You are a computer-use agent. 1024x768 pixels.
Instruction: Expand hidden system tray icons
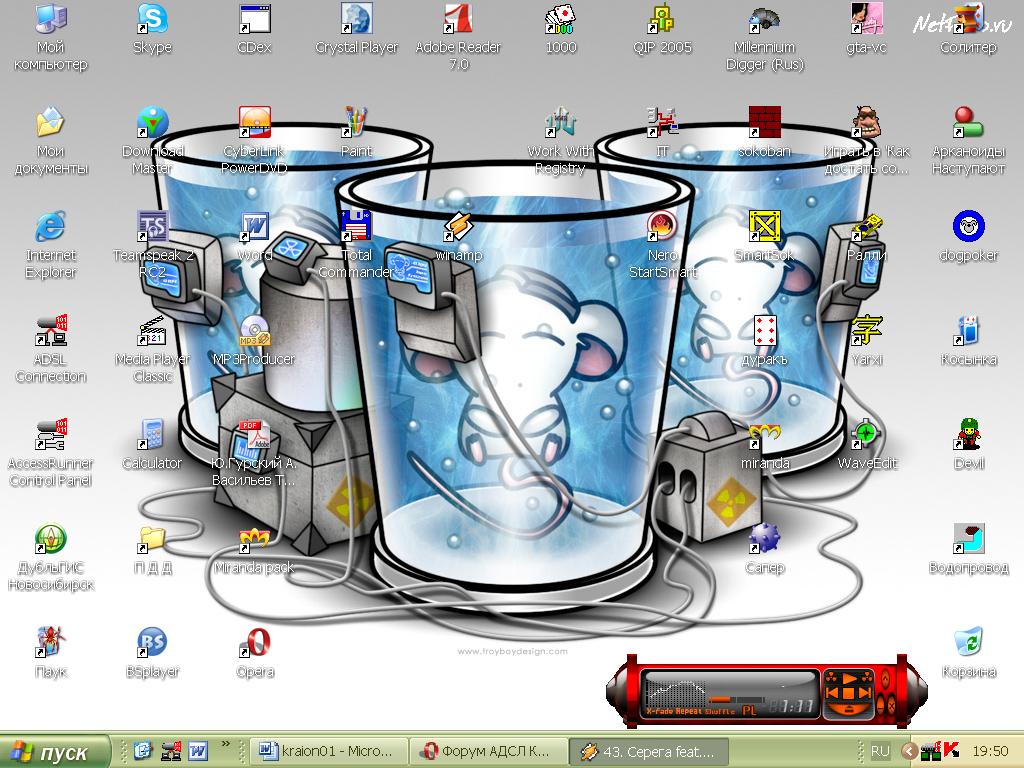pyautogui.click(x=908, y=750)
